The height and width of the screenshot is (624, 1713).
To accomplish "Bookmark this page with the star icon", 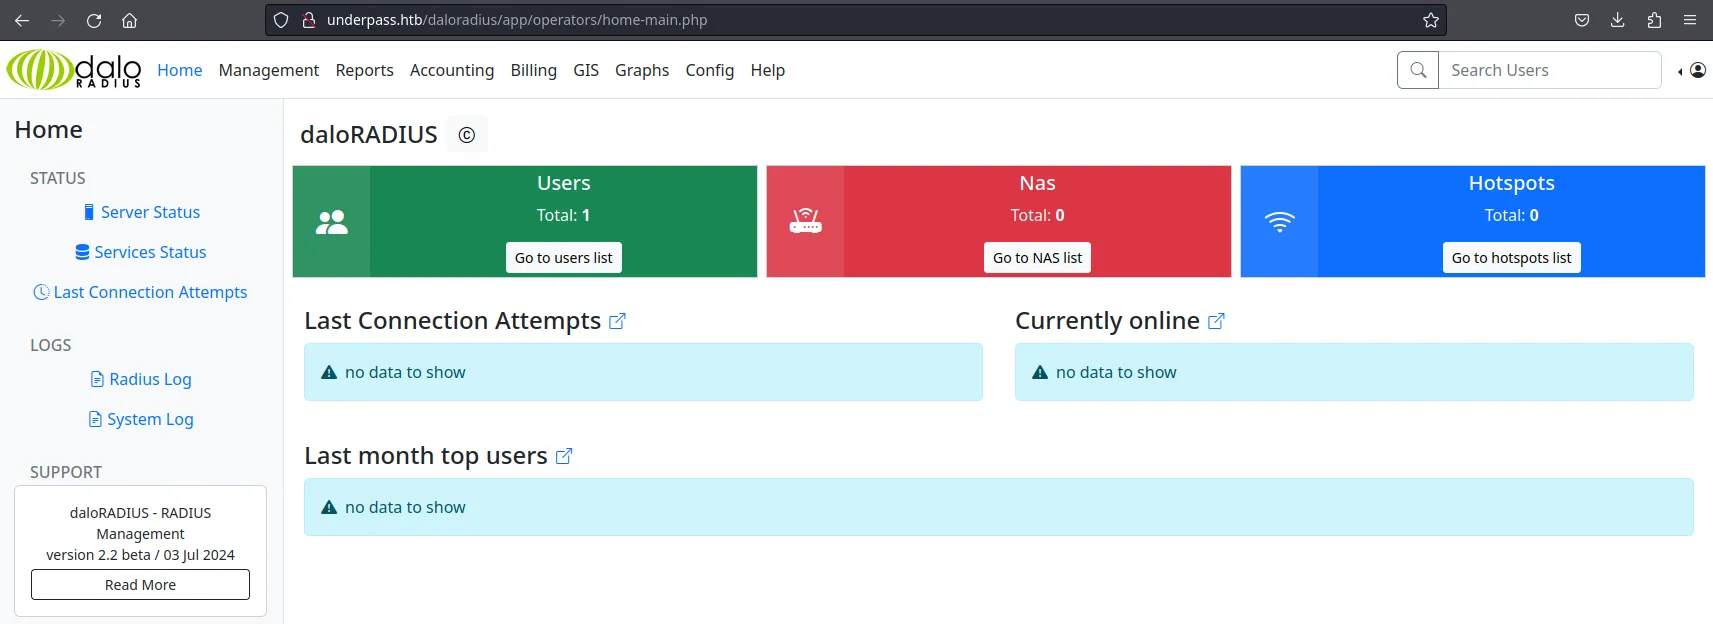I will [1431, 20].
